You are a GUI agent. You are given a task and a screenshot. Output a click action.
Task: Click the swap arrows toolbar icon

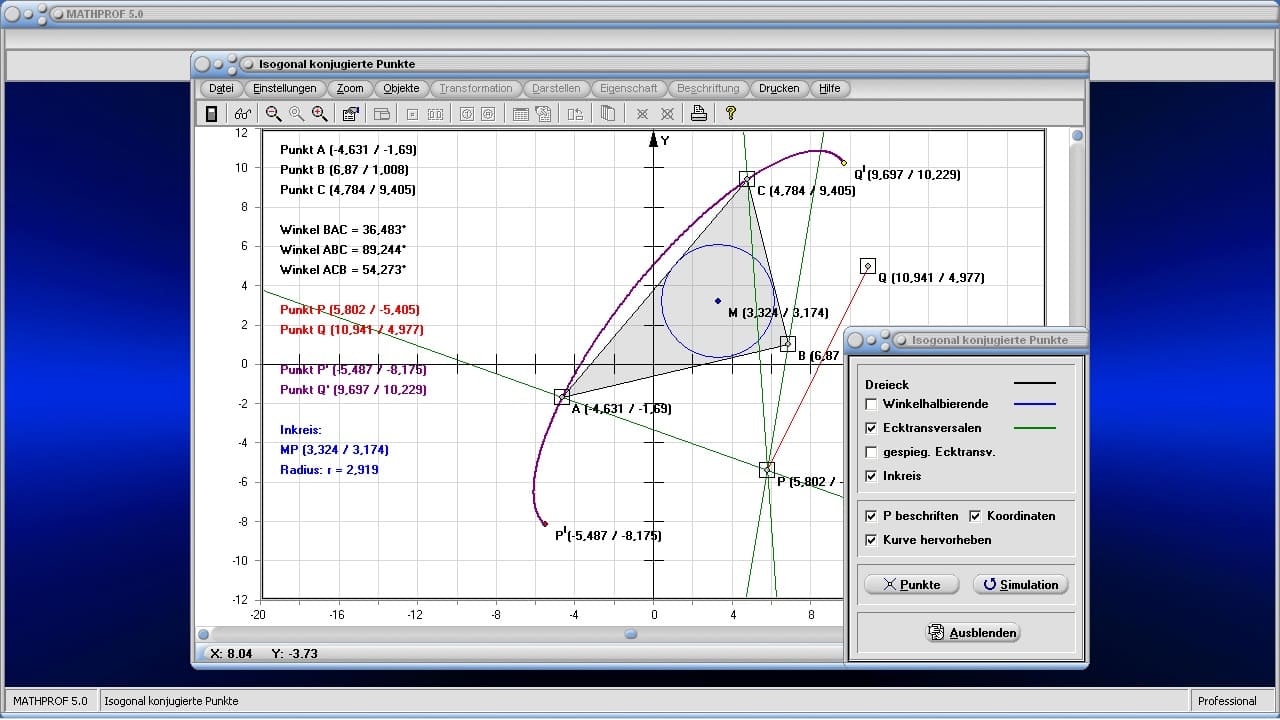(x=575, y=114)
